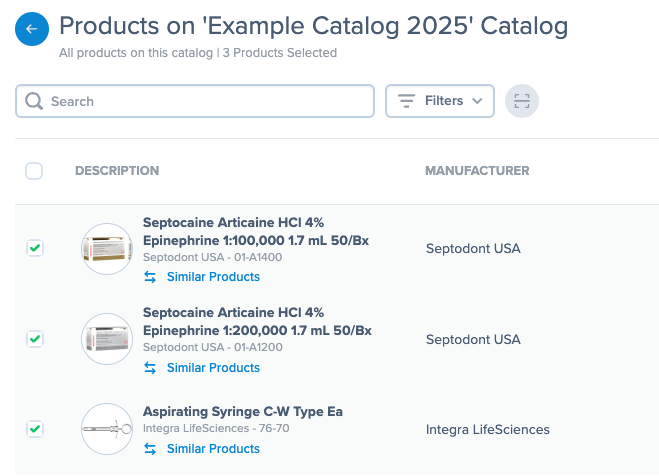Click Septocaine 1:100,000 product thumbnail

tap(107, 249)
